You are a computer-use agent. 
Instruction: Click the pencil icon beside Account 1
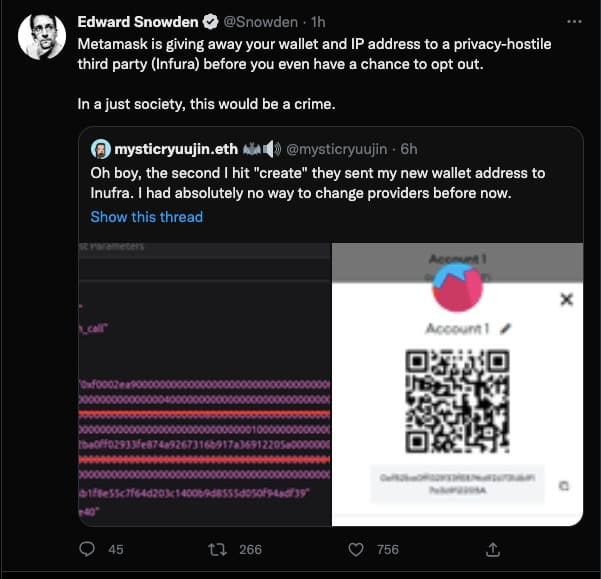[506, 328]
